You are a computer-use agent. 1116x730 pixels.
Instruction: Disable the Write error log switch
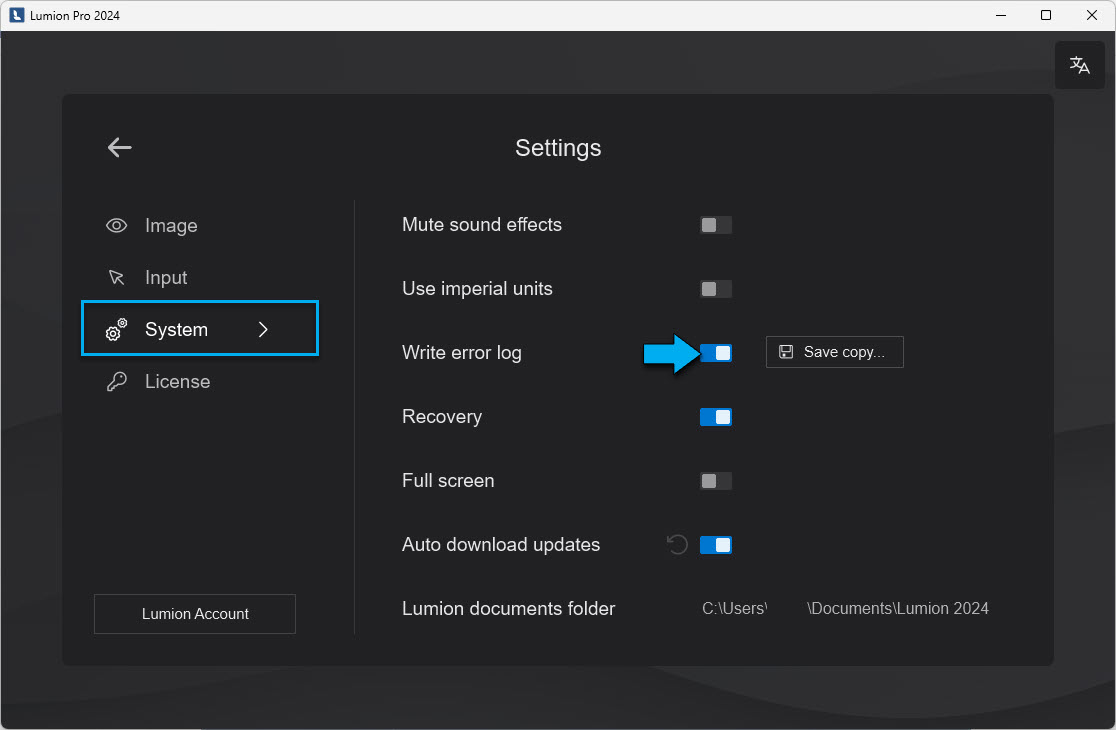716,352
